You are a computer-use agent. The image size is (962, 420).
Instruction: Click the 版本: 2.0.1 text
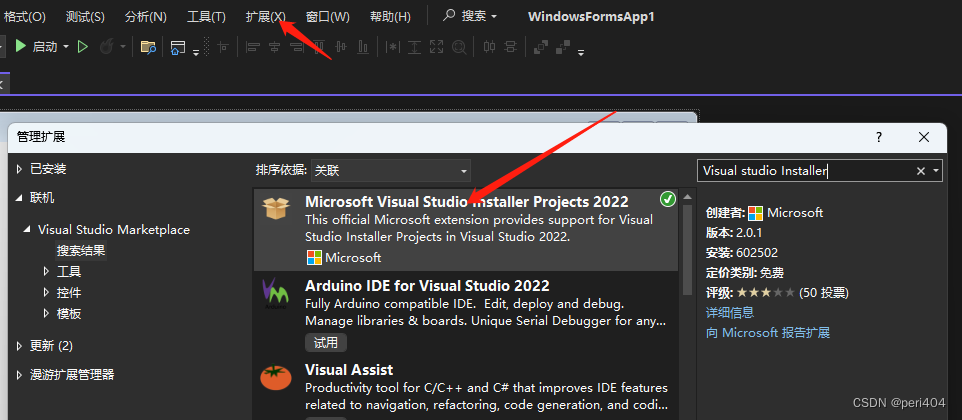(735, 233)
